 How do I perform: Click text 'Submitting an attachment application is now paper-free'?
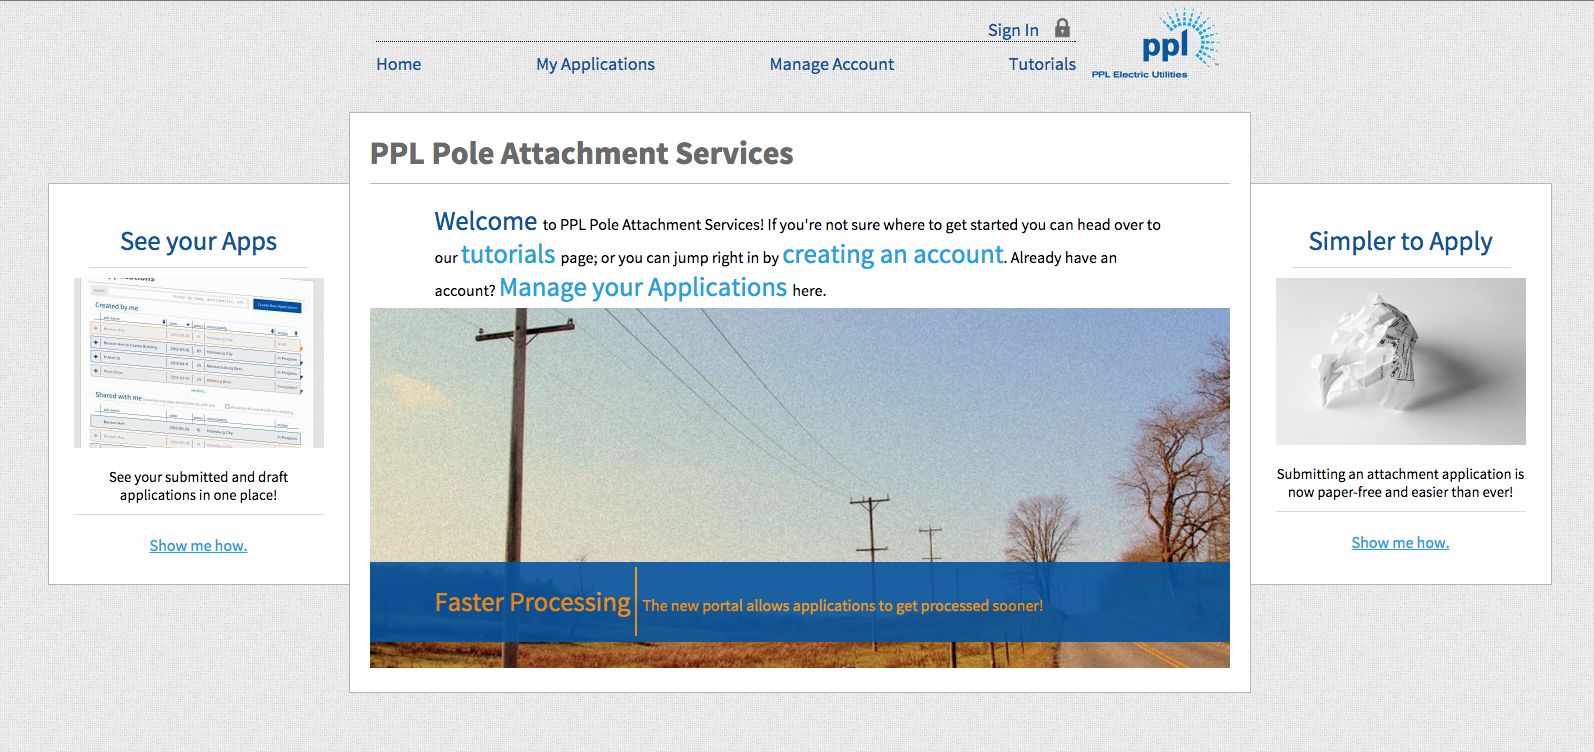point(1400,483)
